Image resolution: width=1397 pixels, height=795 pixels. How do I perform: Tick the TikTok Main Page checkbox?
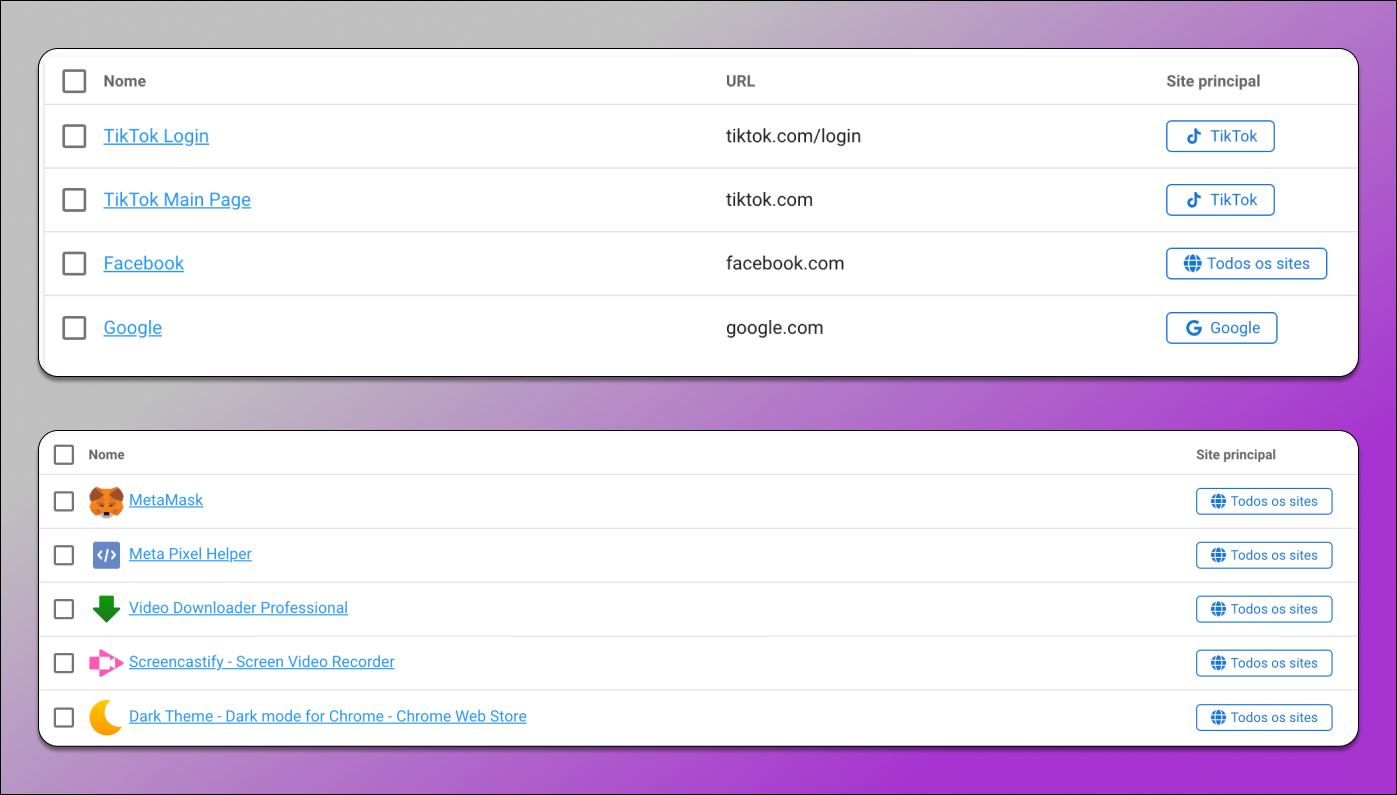click(74, 200)
